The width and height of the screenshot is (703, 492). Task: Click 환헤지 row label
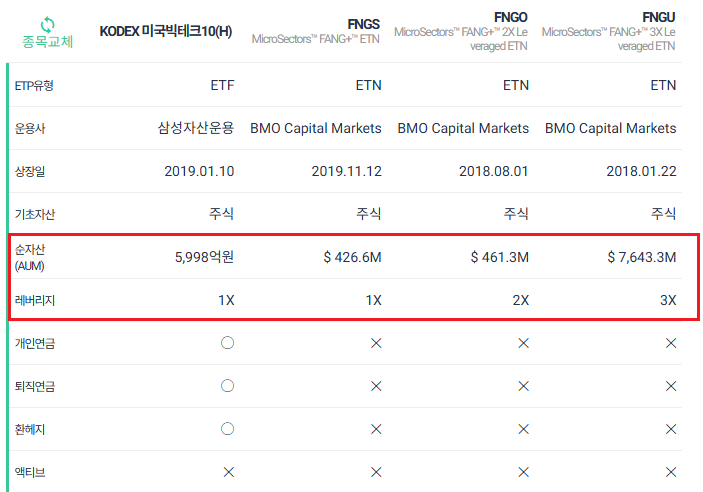[30, 430]
